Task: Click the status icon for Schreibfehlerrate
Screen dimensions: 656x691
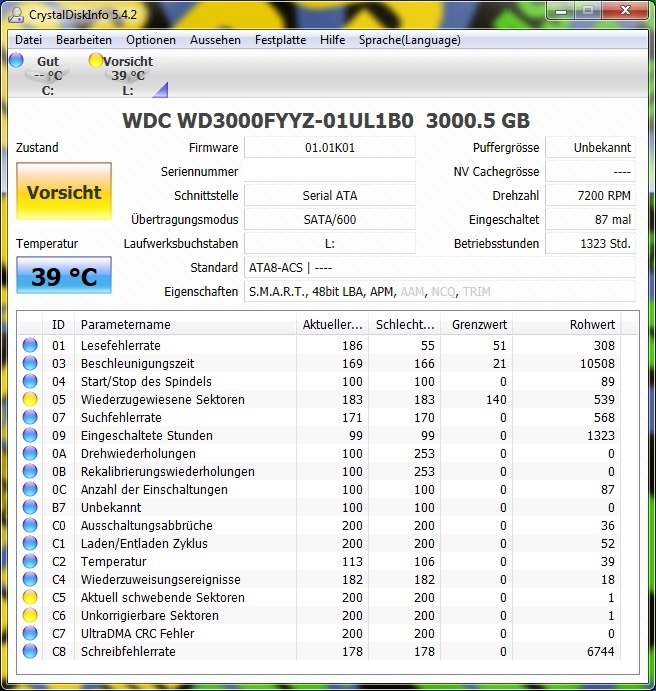Action: [30, 651]
